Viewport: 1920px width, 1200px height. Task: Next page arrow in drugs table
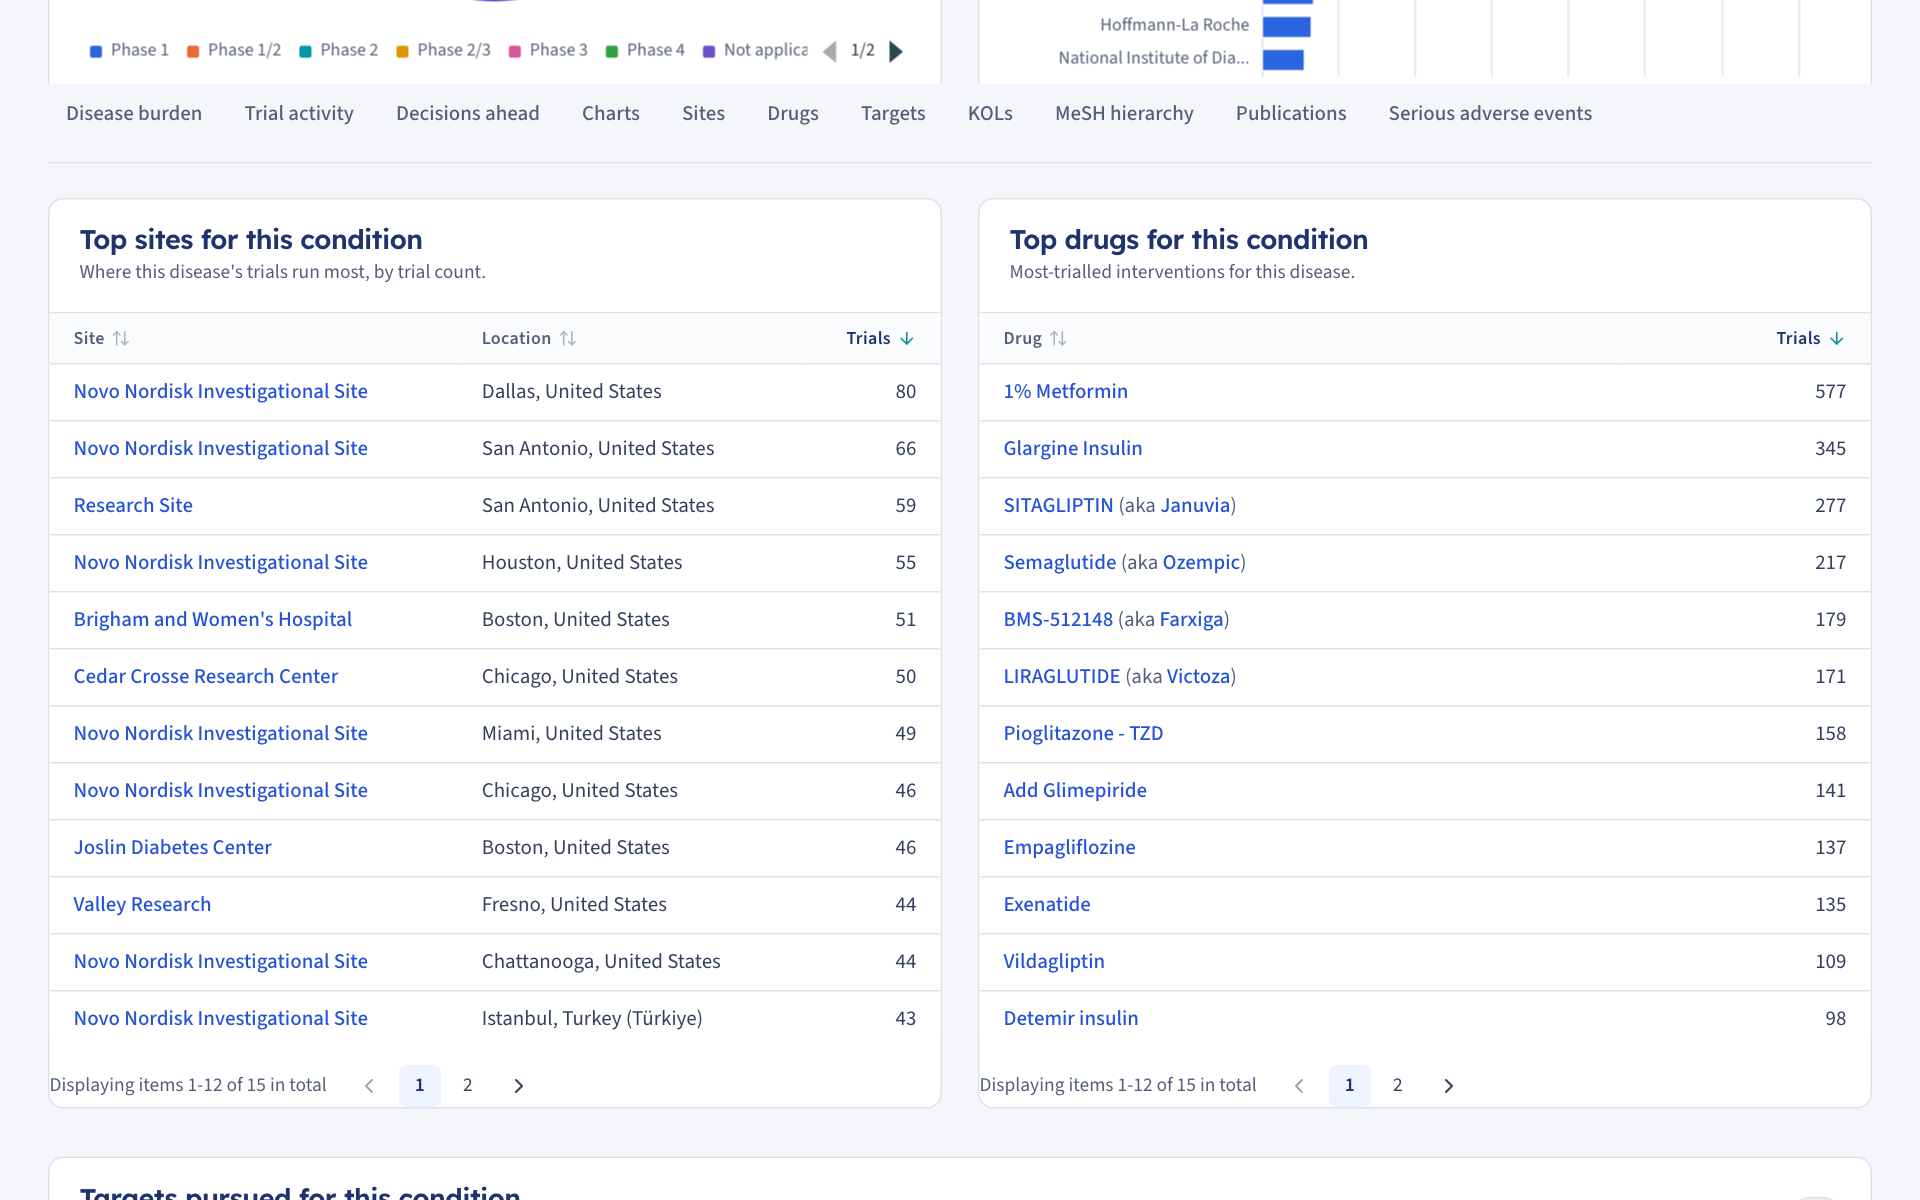point(1448,1086)
